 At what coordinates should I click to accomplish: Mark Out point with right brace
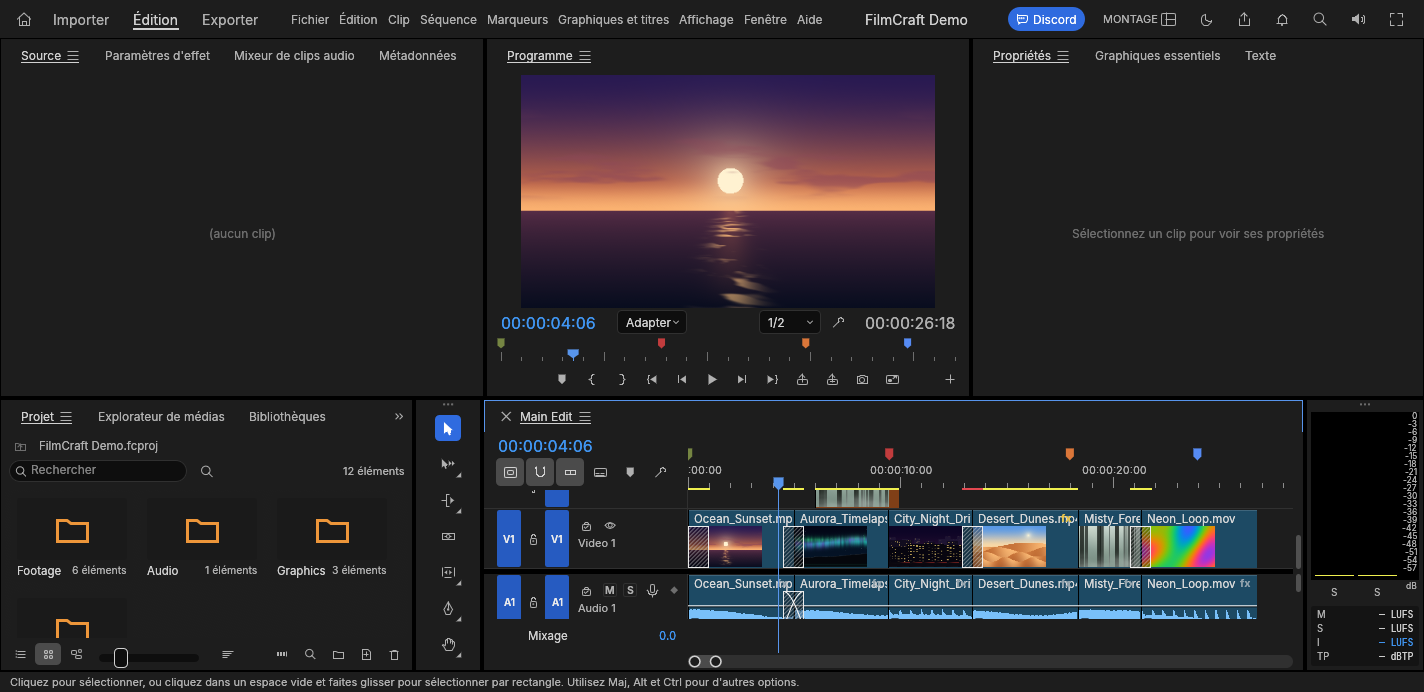[622, 380]
